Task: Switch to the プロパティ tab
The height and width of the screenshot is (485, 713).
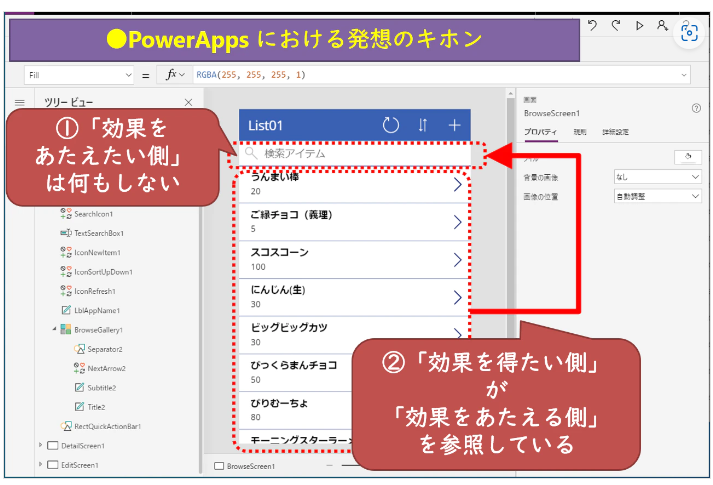Action: point(540,132)
